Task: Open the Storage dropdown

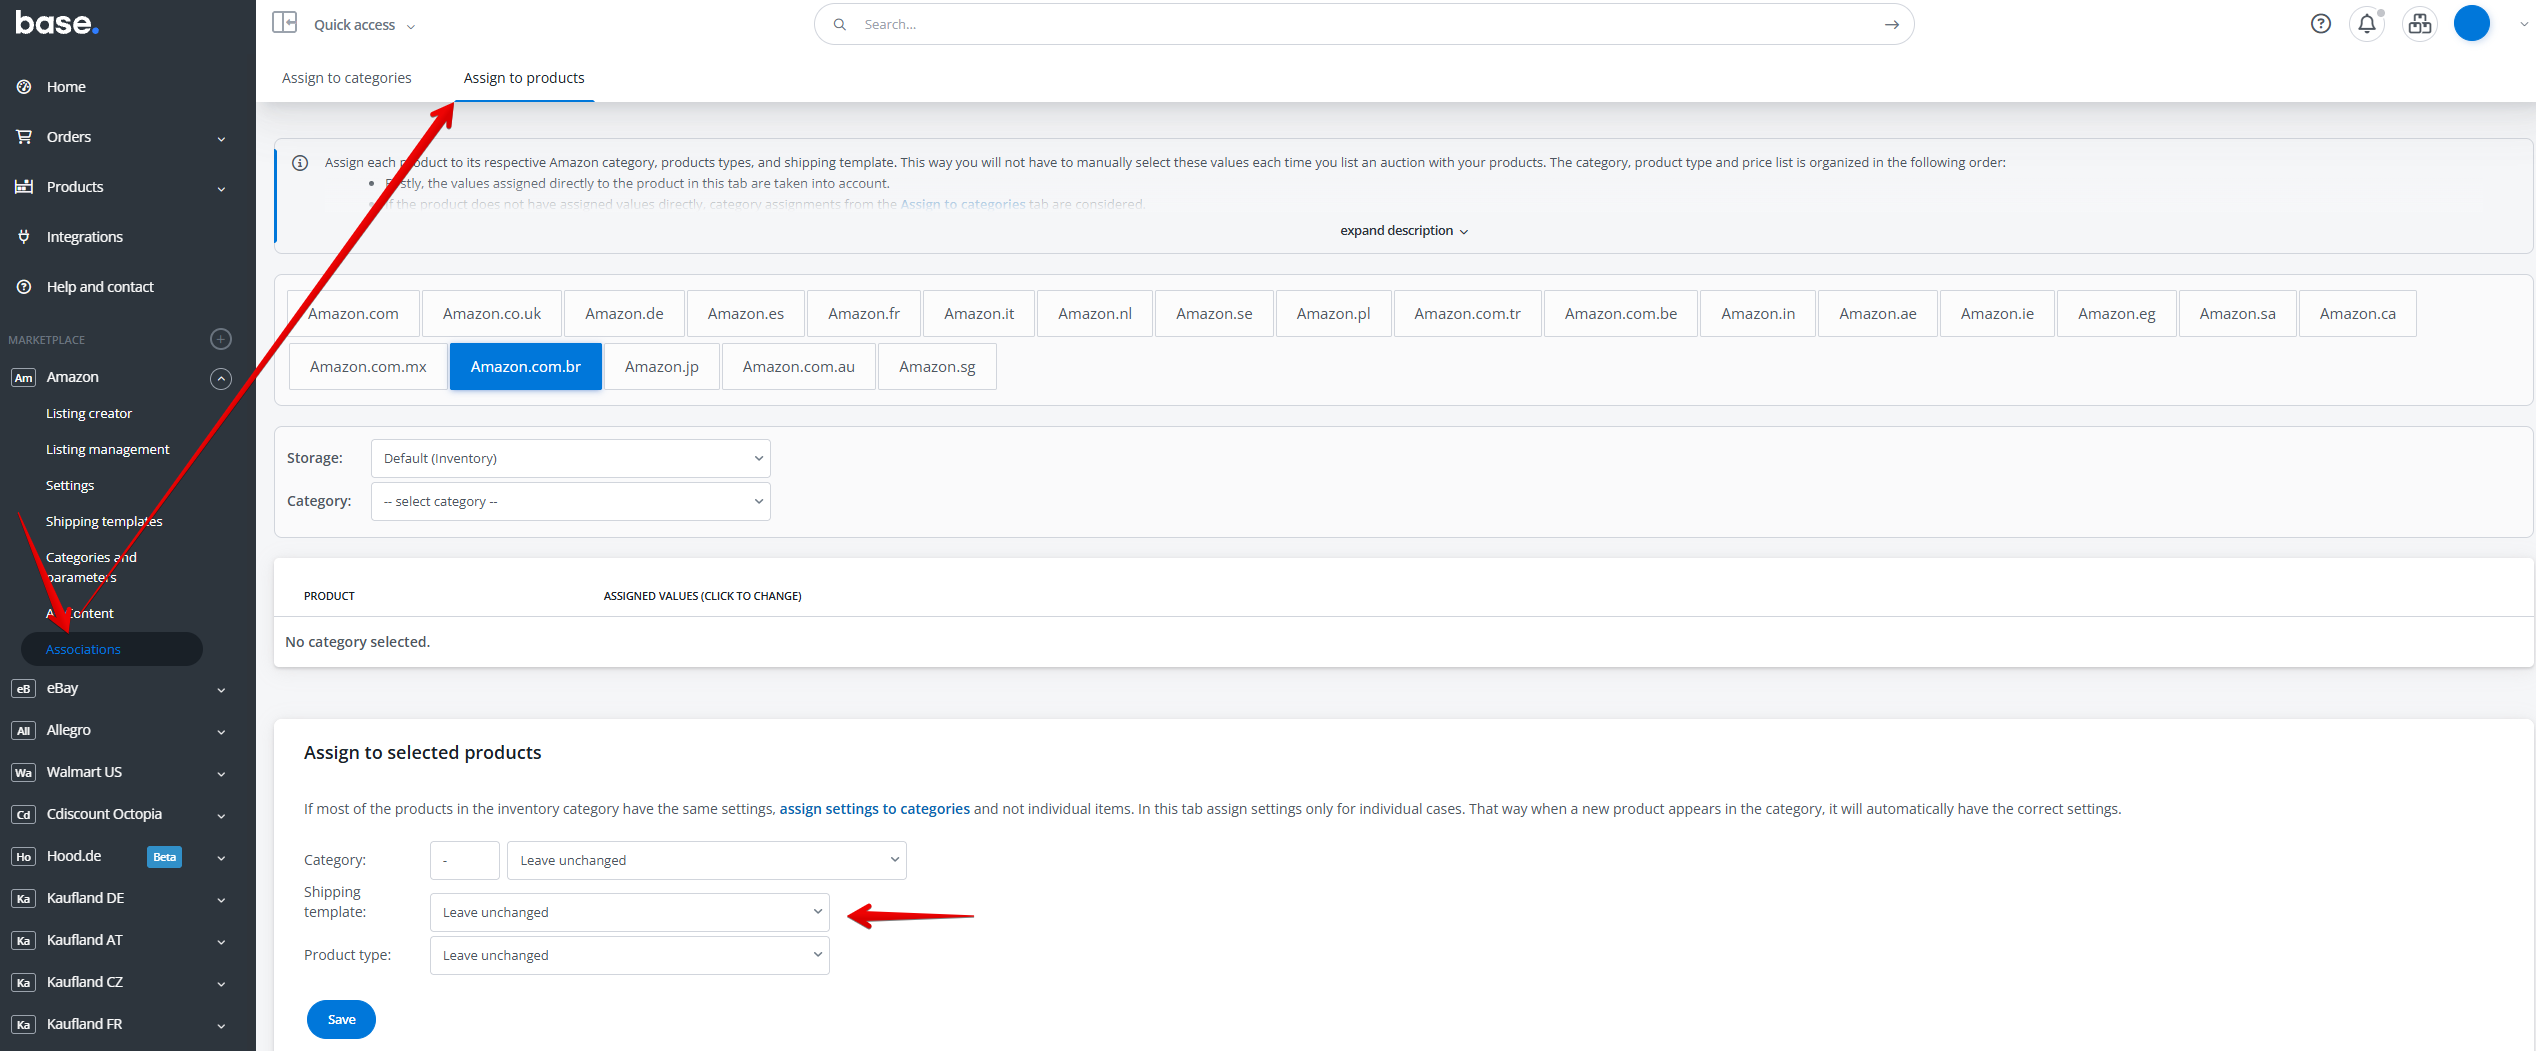Action: (x=570, y=458)
